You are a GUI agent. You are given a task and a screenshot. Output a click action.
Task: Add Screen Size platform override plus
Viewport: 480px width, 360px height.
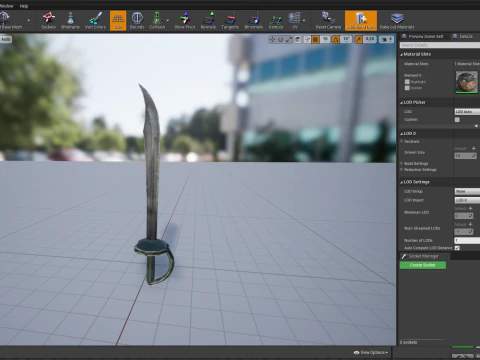coord(474,148)
